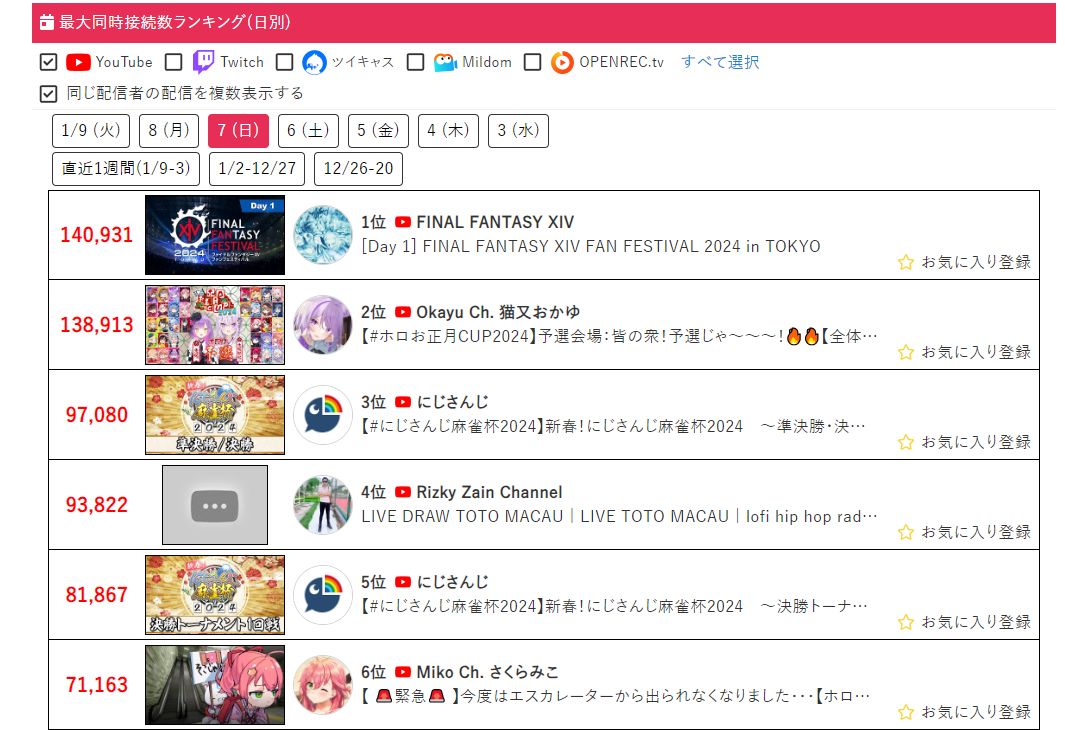The height and width of the screenshot is (730, 1065).
Task: Click favorite star in Rizky Zain row
Action: (905, 532)
